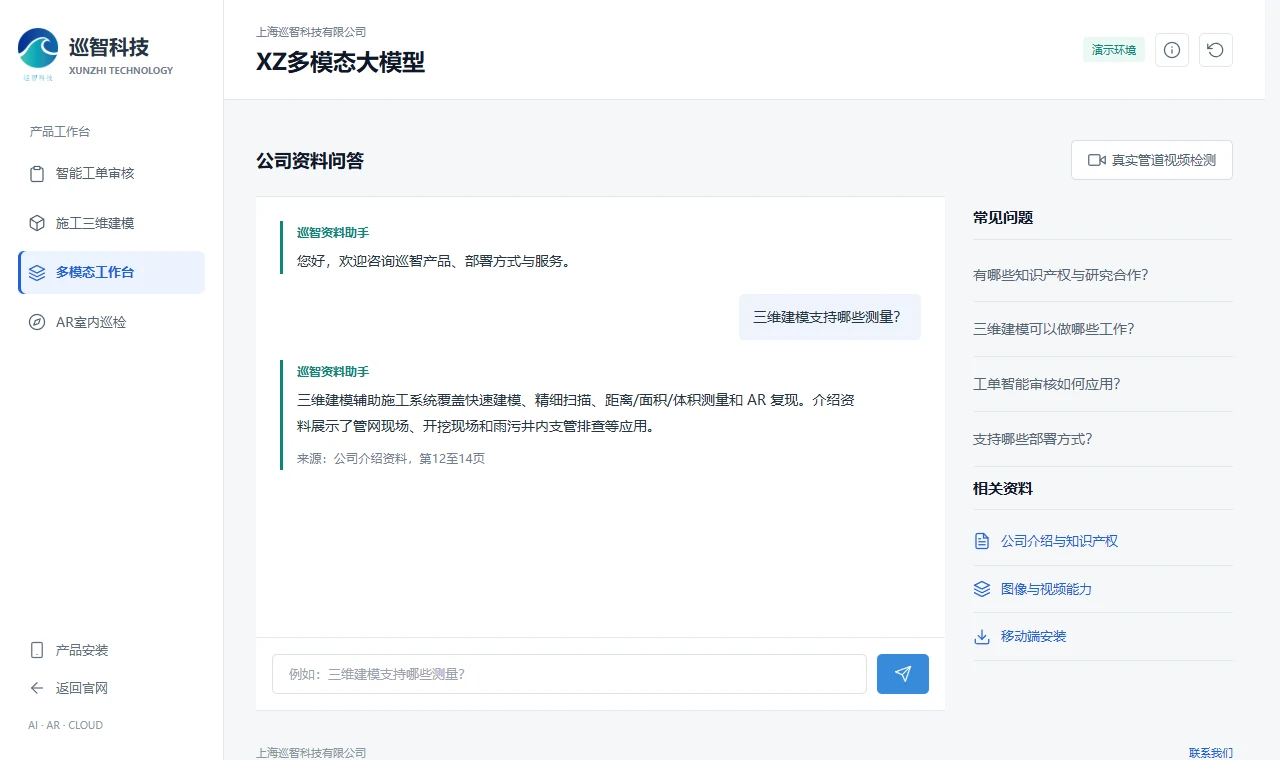Open 产品安装 in the sidebar

click(x=111, y=650)
